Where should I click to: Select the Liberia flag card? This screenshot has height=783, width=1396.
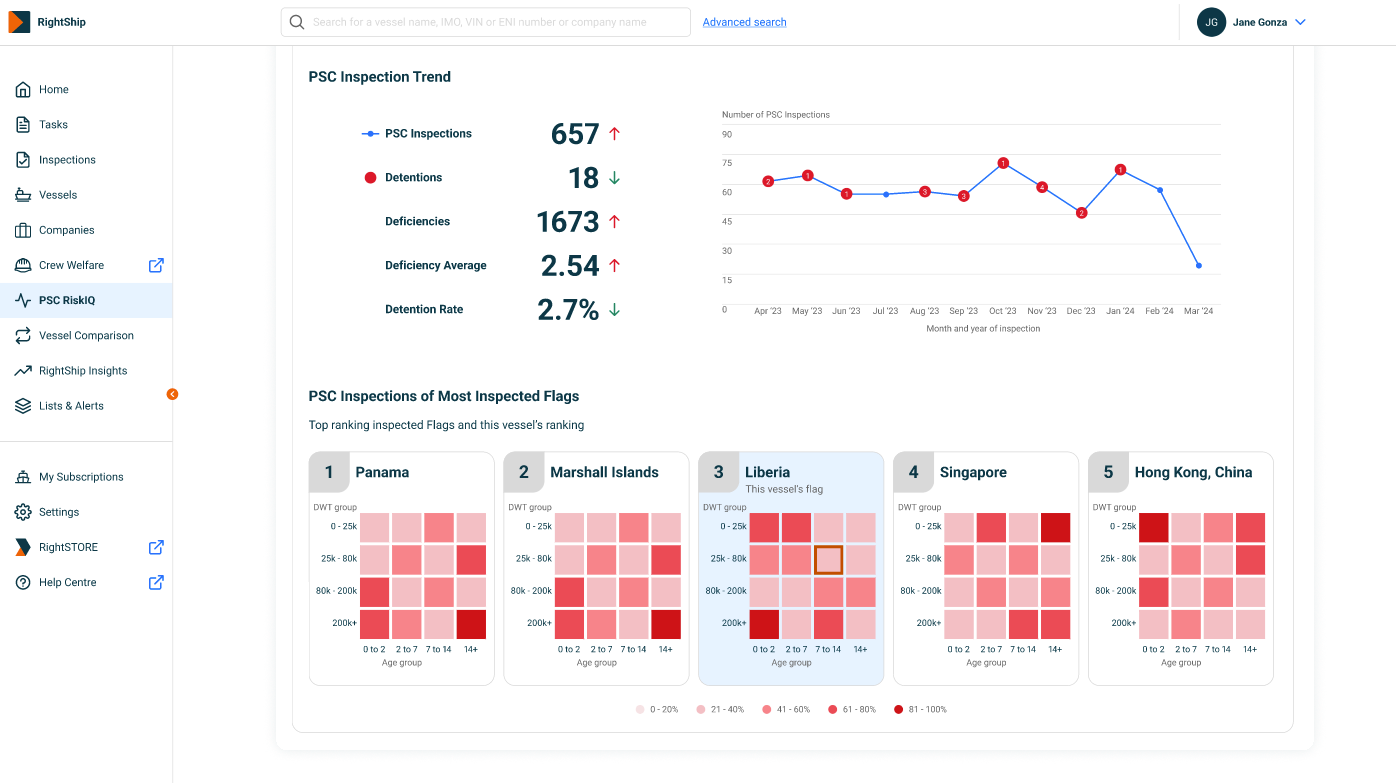(x=790, y=473)
